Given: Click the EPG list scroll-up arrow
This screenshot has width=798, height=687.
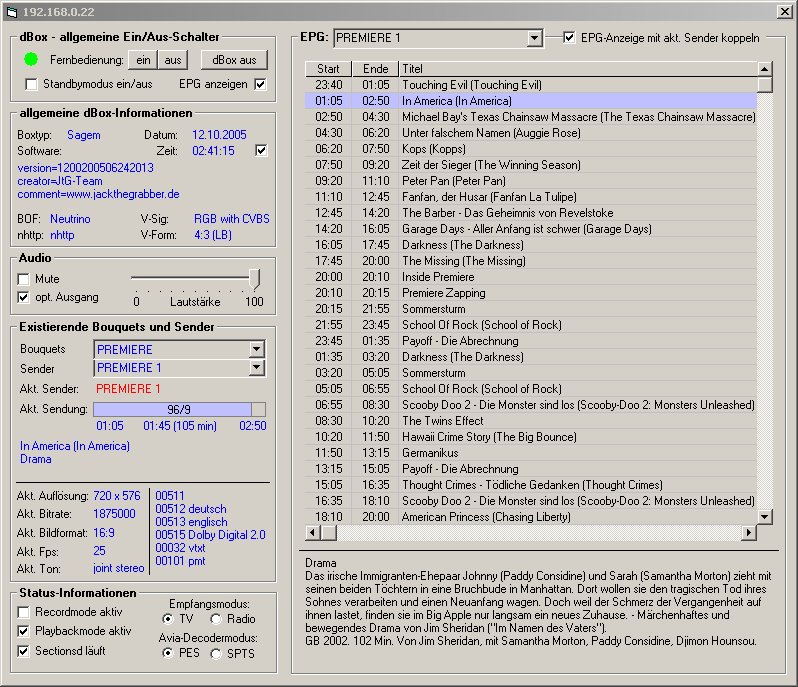Looking at the screenshot, I should (764, 69).
